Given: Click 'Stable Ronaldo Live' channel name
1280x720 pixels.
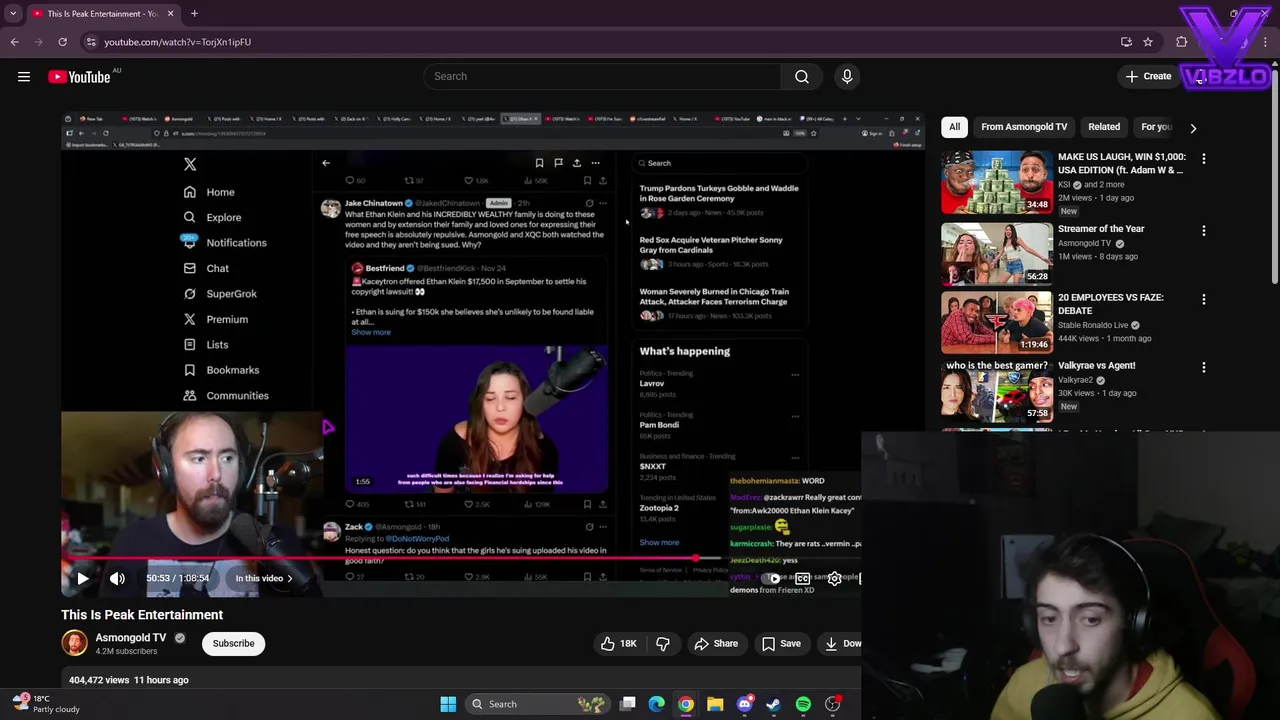Looking at the screenshot, I should [x=1092, y=325].
